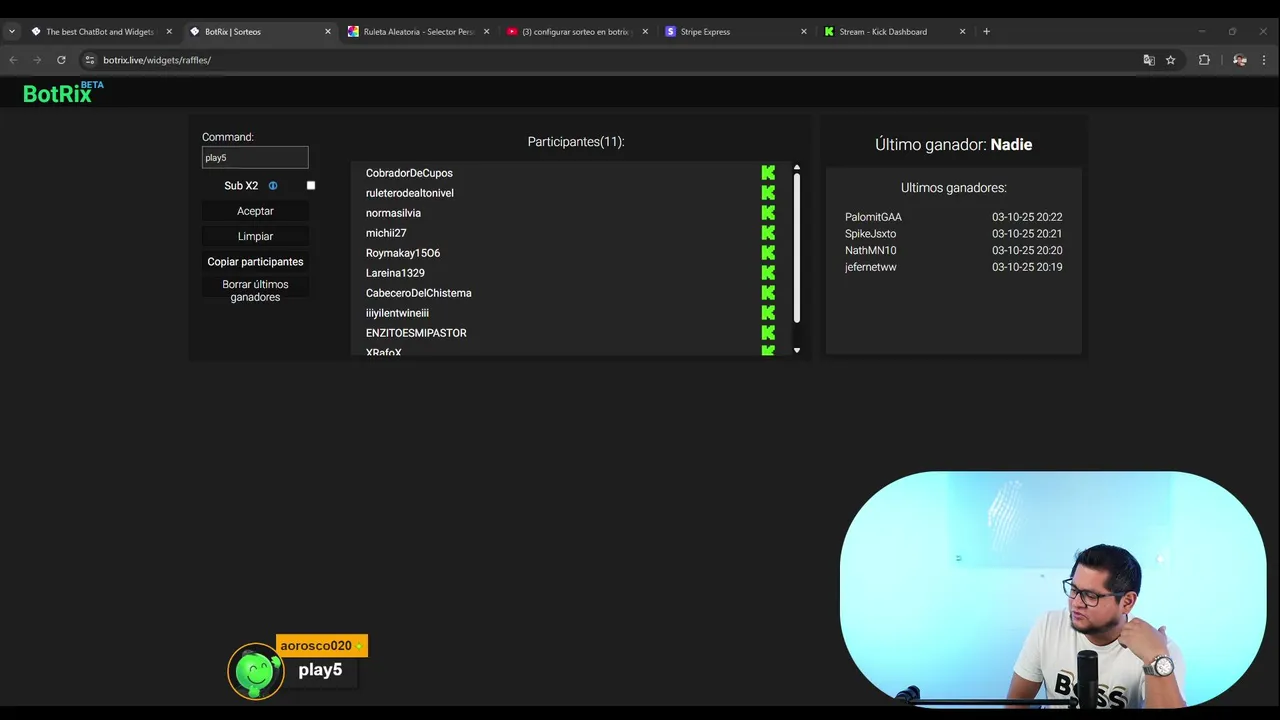This screenshot has width=1280, height=720.
Task: Click the Último ganador: Nadie heading
Action: click(953, 145)
